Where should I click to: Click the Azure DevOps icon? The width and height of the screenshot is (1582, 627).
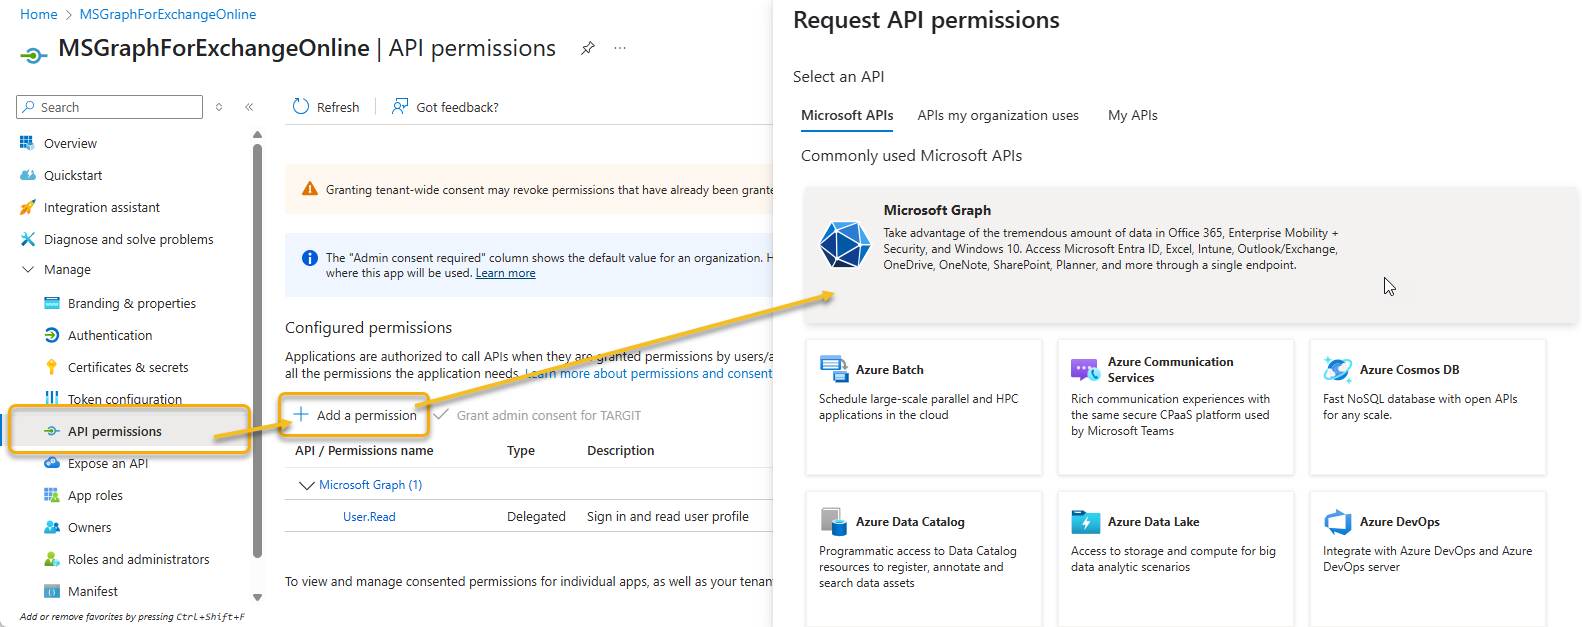[1337, 521]
